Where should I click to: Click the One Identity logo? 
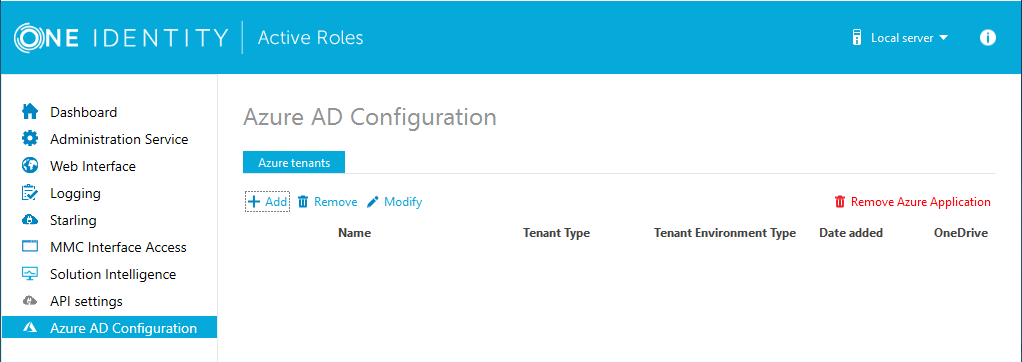tap(121, 38)
